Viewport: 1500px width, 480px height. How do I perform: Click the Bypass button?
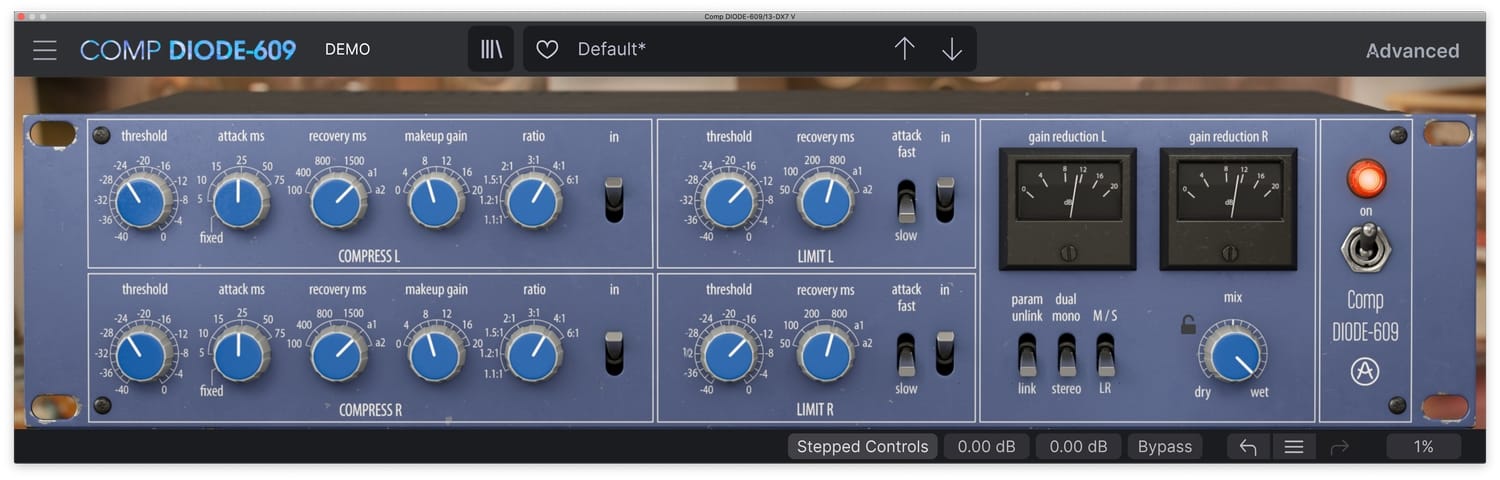(1165, 447)
